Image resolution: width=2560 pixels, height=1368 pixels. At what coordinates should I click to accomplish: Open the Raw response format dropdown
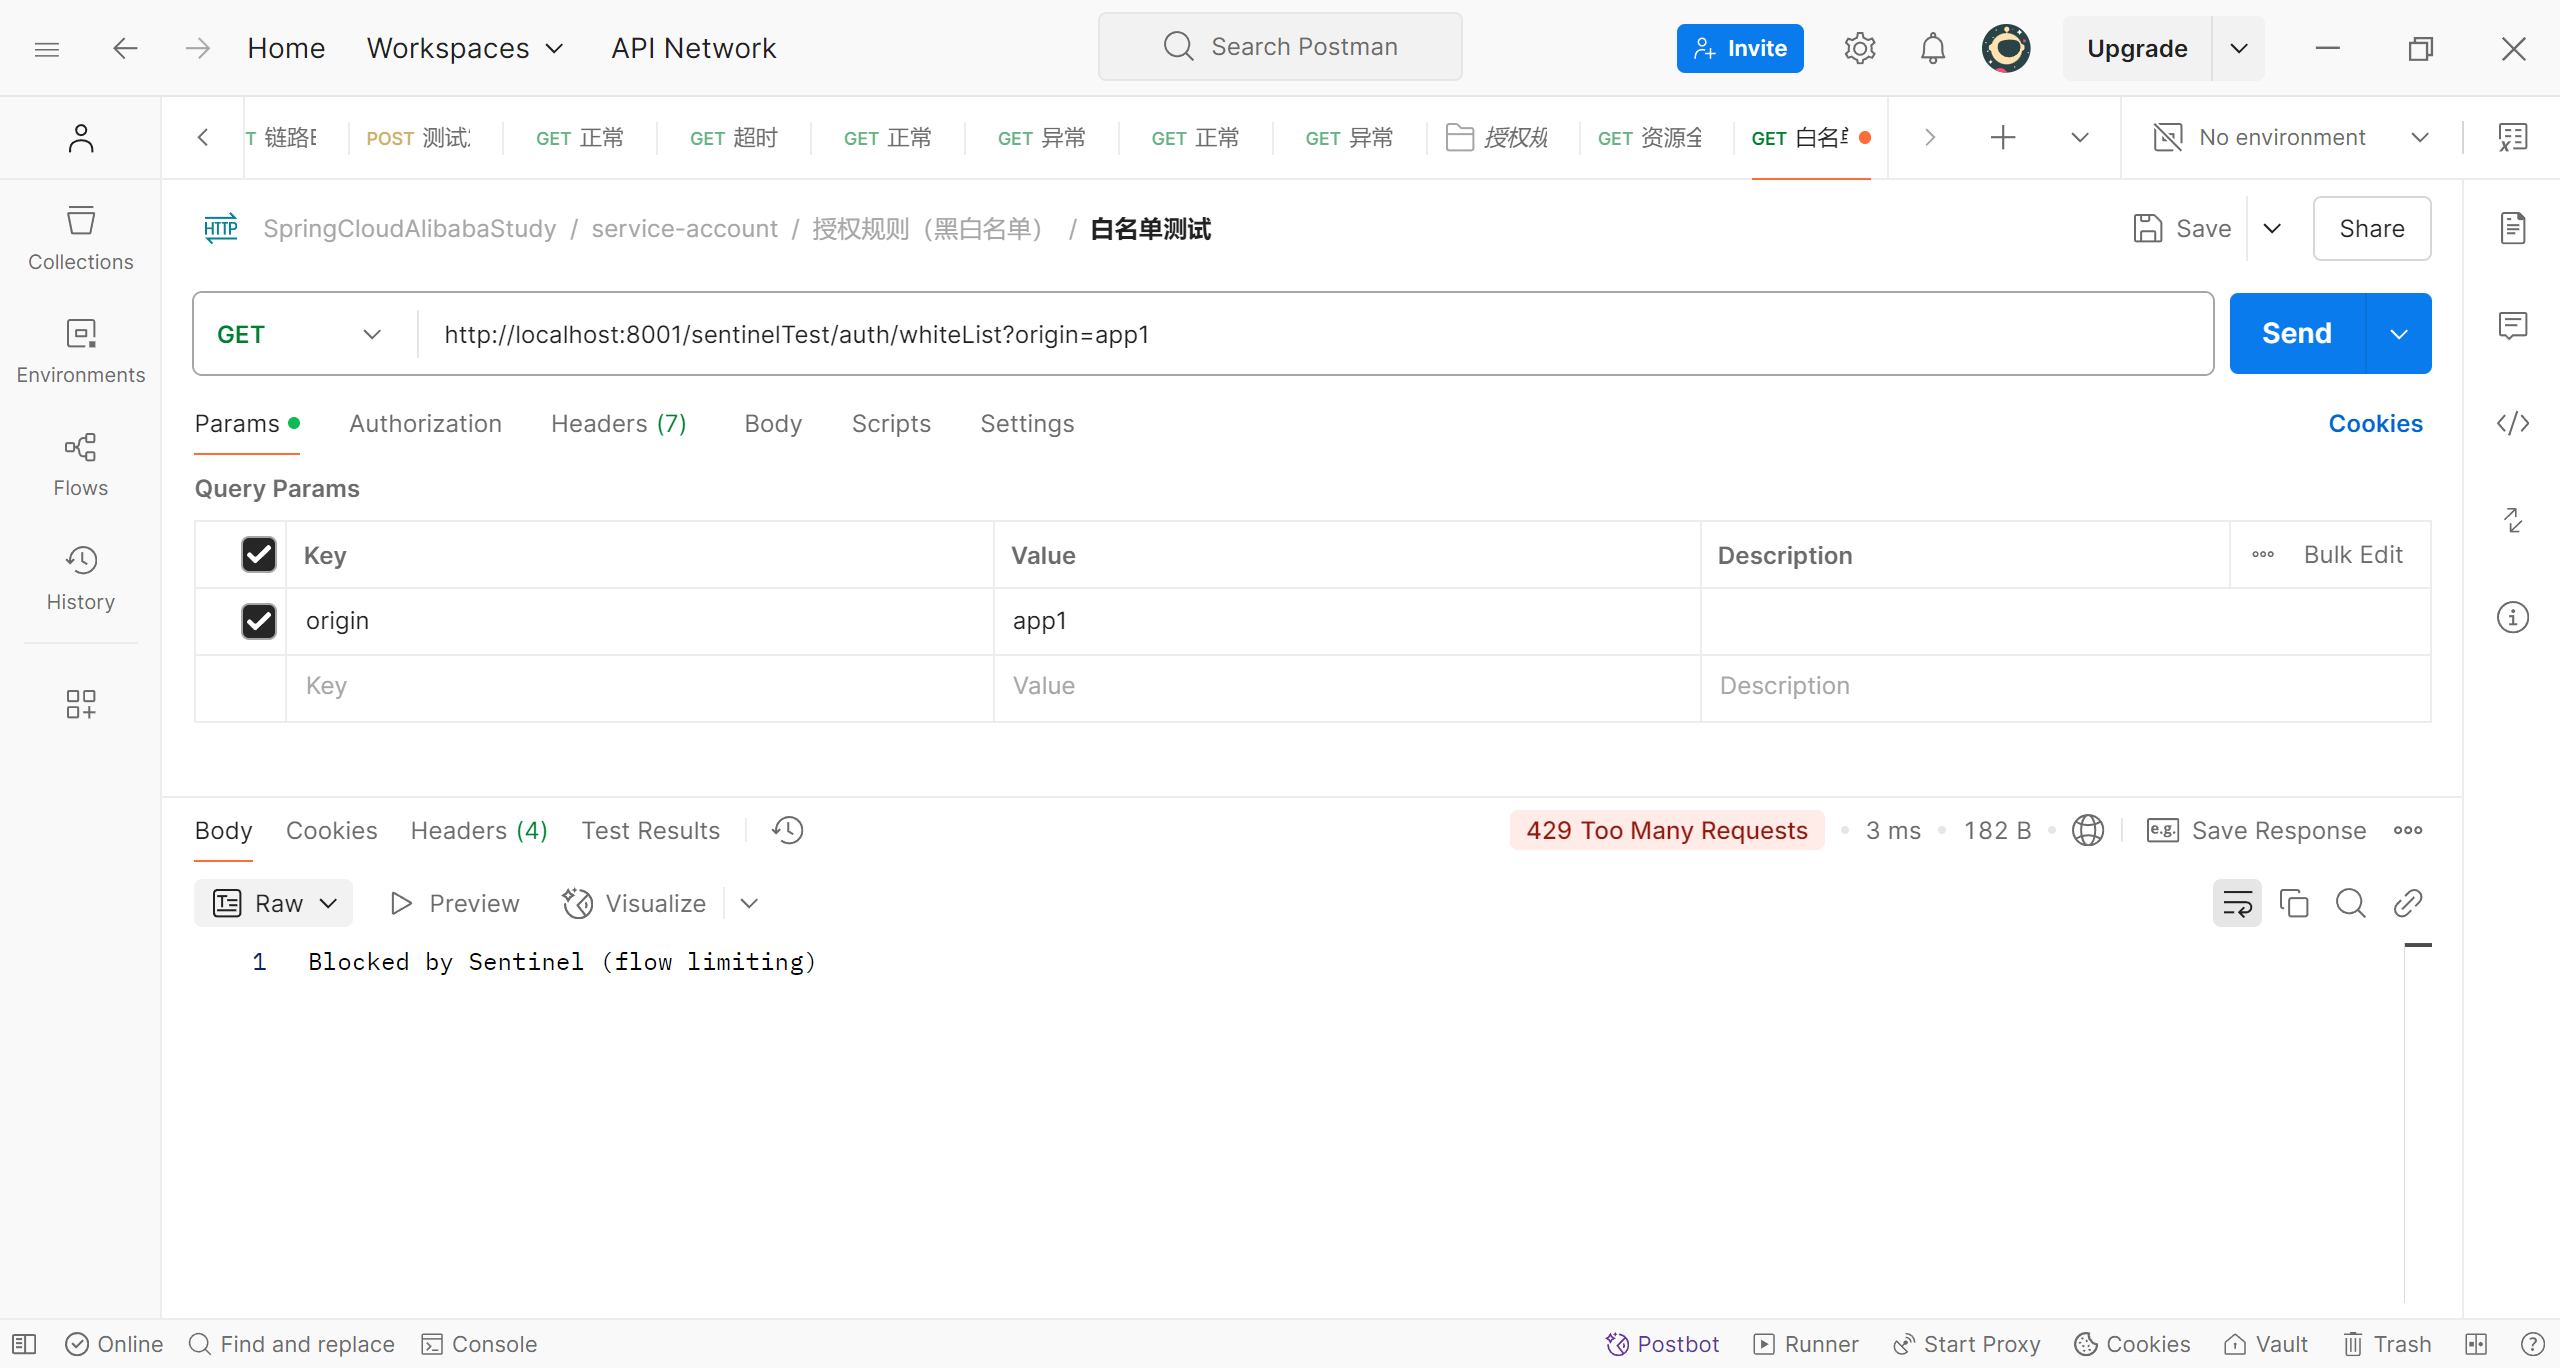coord(274,904)
